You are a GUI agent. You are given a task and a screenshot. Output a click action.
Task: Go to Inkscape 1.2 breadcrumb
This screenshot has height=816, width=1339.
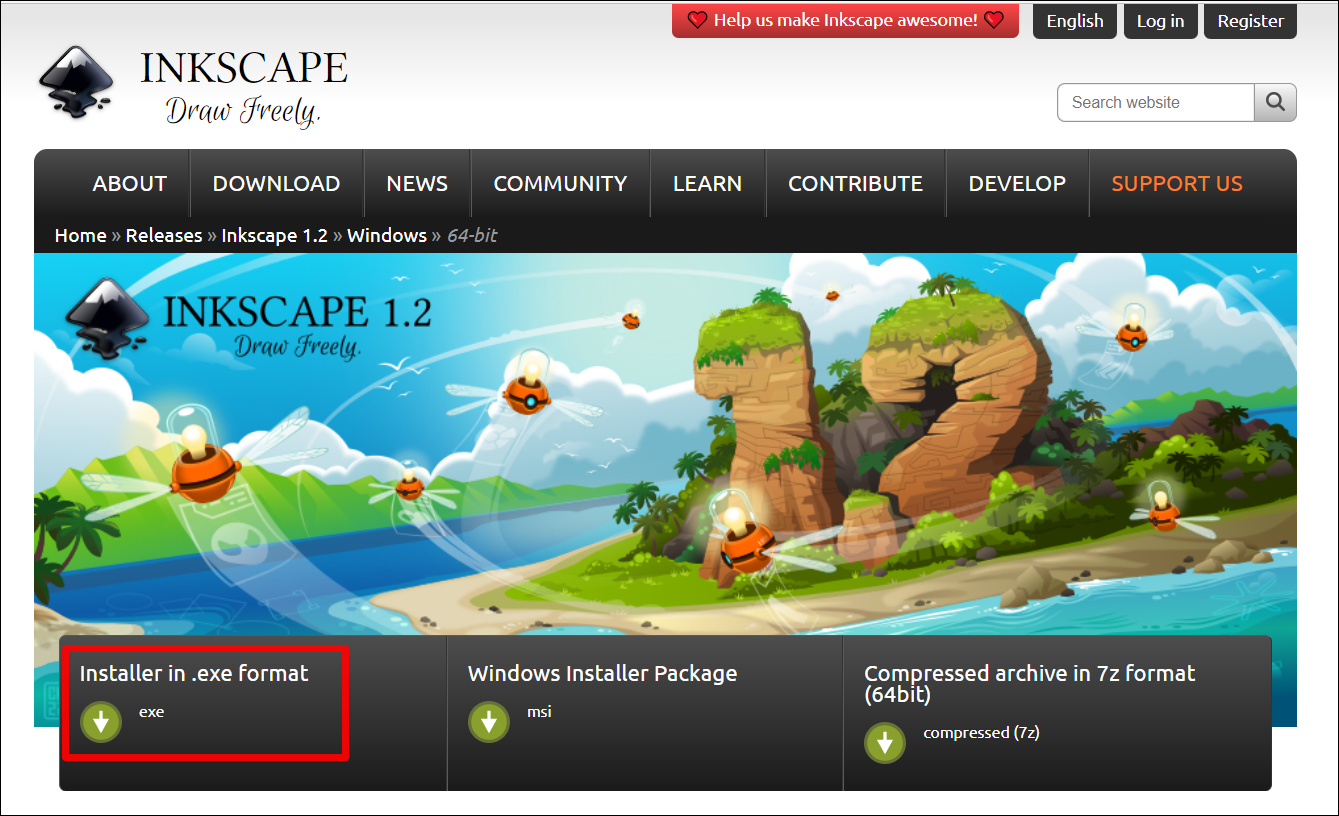[274, 236]
